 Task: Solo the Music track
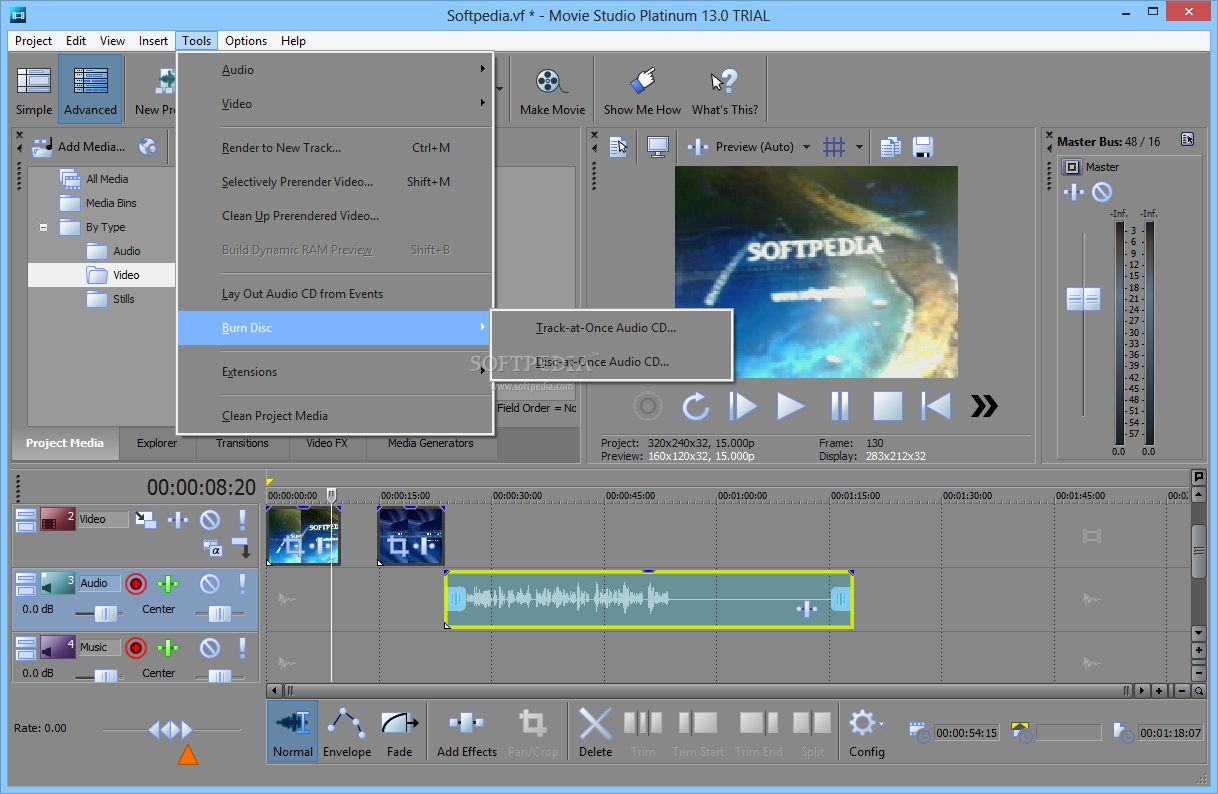point(242,648)
